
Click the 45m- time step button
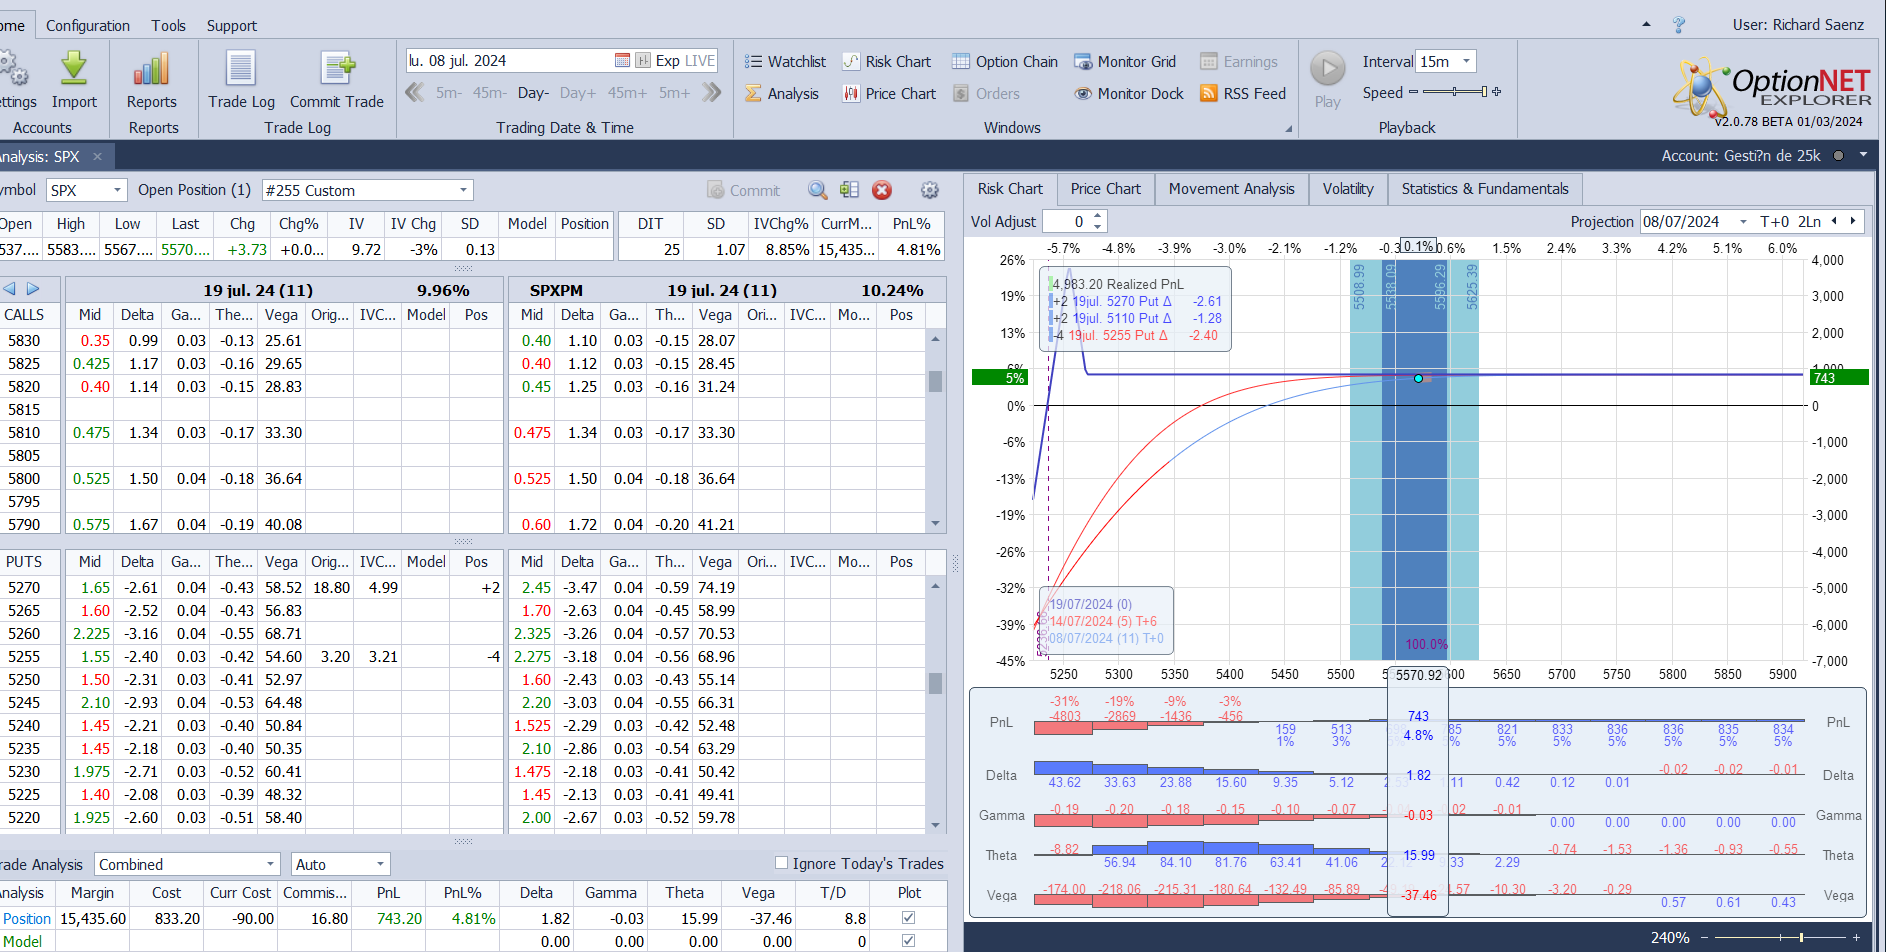(489, 93)
